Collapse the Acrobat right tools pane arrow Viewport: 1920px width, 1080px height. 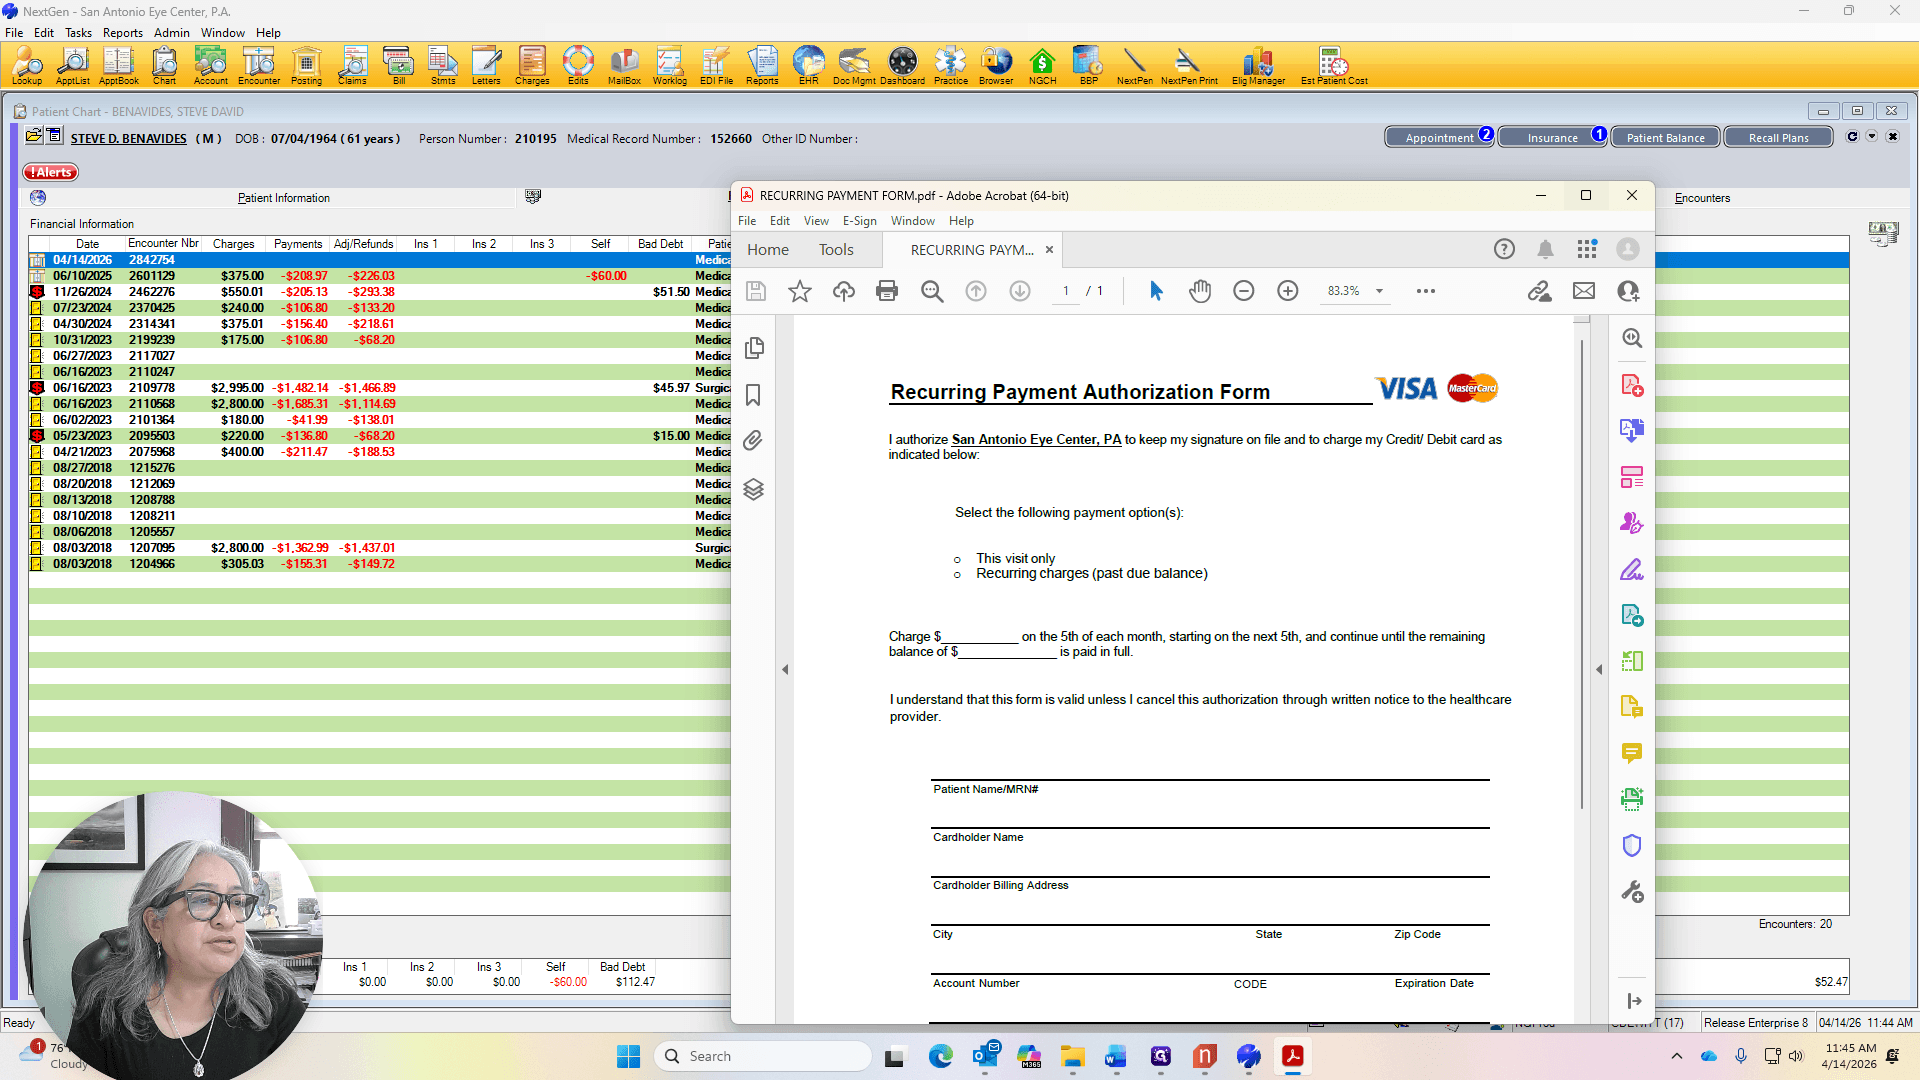[1599, 669]
